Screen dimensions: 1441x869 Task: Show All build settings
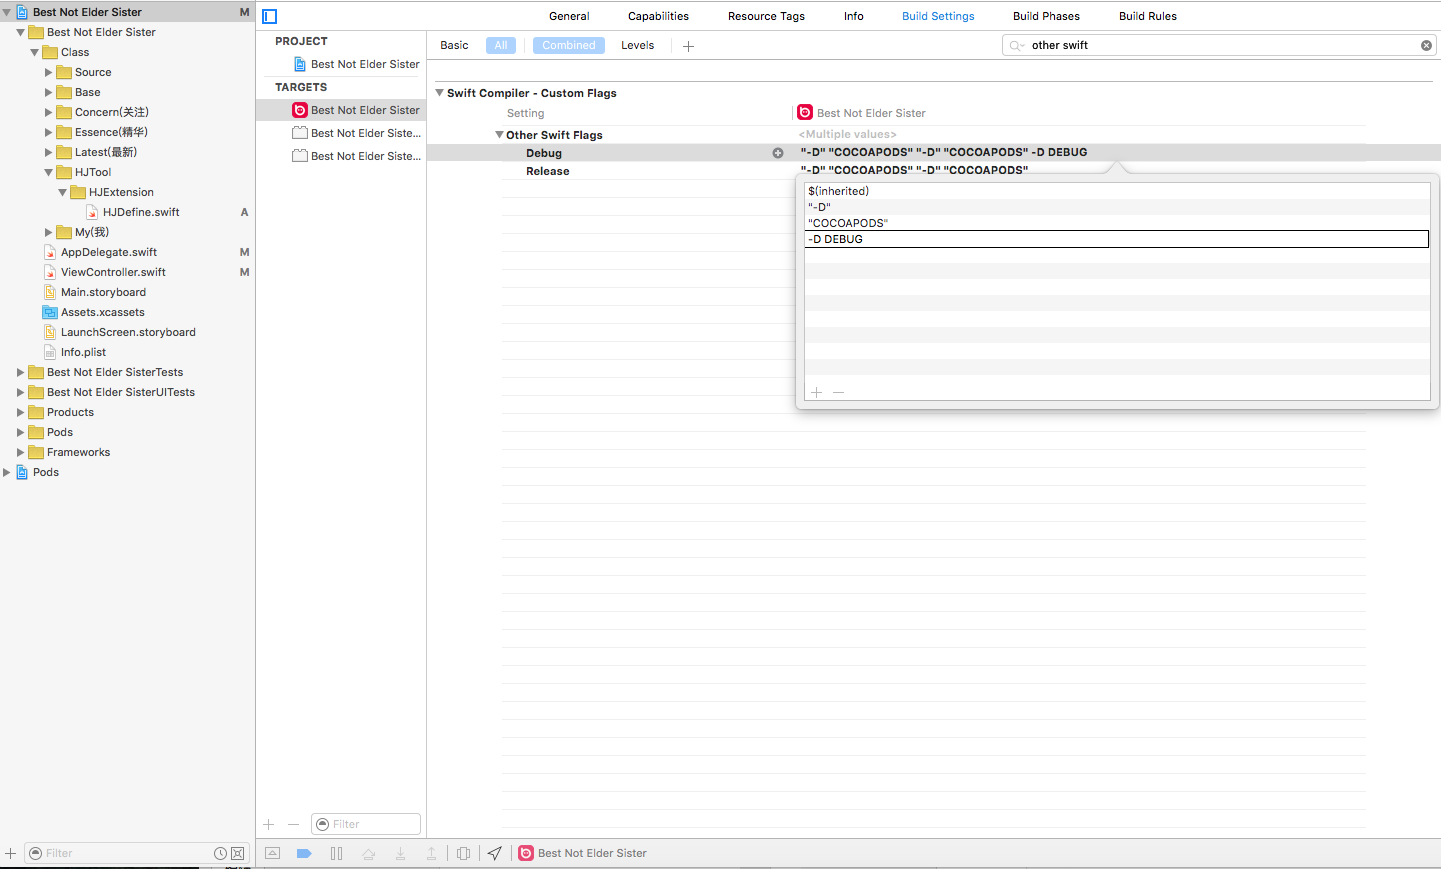(x=501, y=45)
